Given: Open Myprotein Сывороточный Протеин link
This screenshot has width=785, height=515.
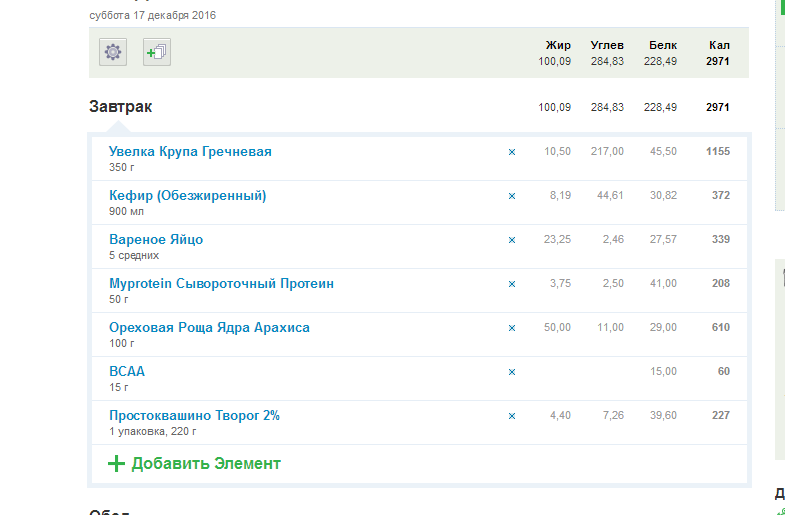Looking at the screenshot, I should (221, 284).
